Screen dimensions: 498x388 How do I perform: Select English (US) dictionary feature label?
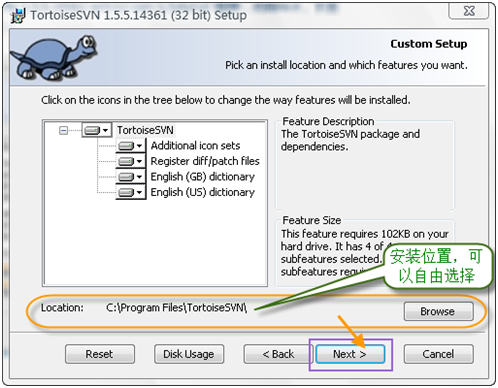click(x=203, y=192)
